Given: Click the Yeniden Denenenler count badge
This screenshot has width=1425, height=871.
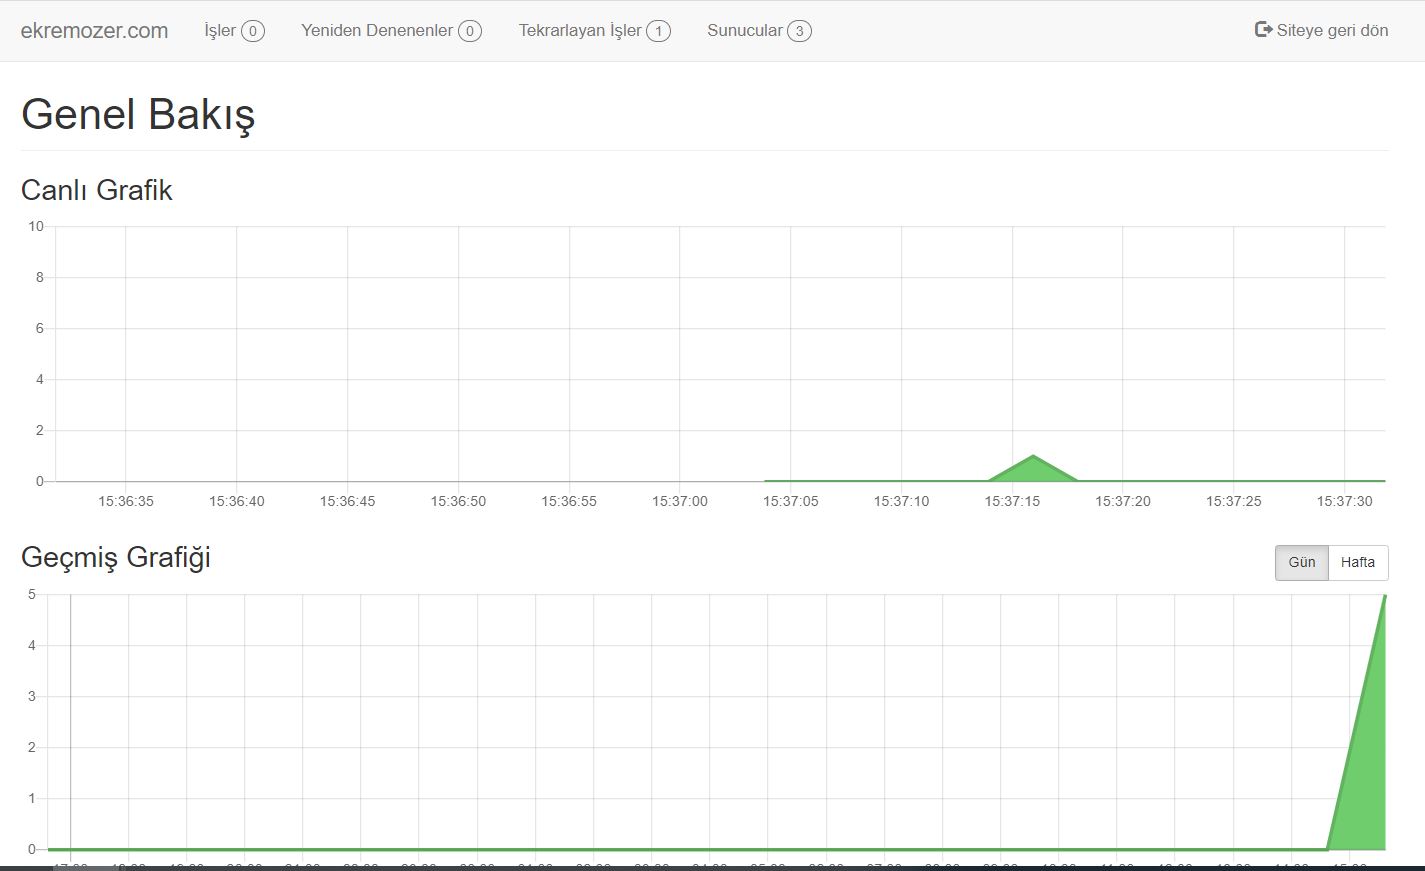Looking at the screenshot, I should click(x=470, y=31).
